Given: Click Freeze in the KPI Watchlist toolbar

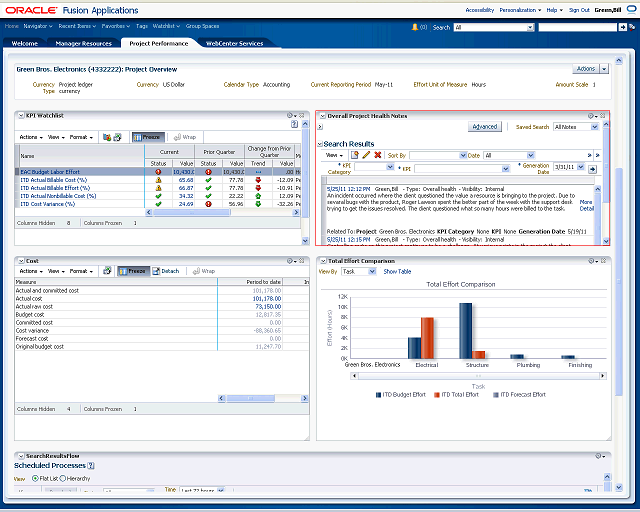Looking at the screenshot, I should (x=147, y=136).
